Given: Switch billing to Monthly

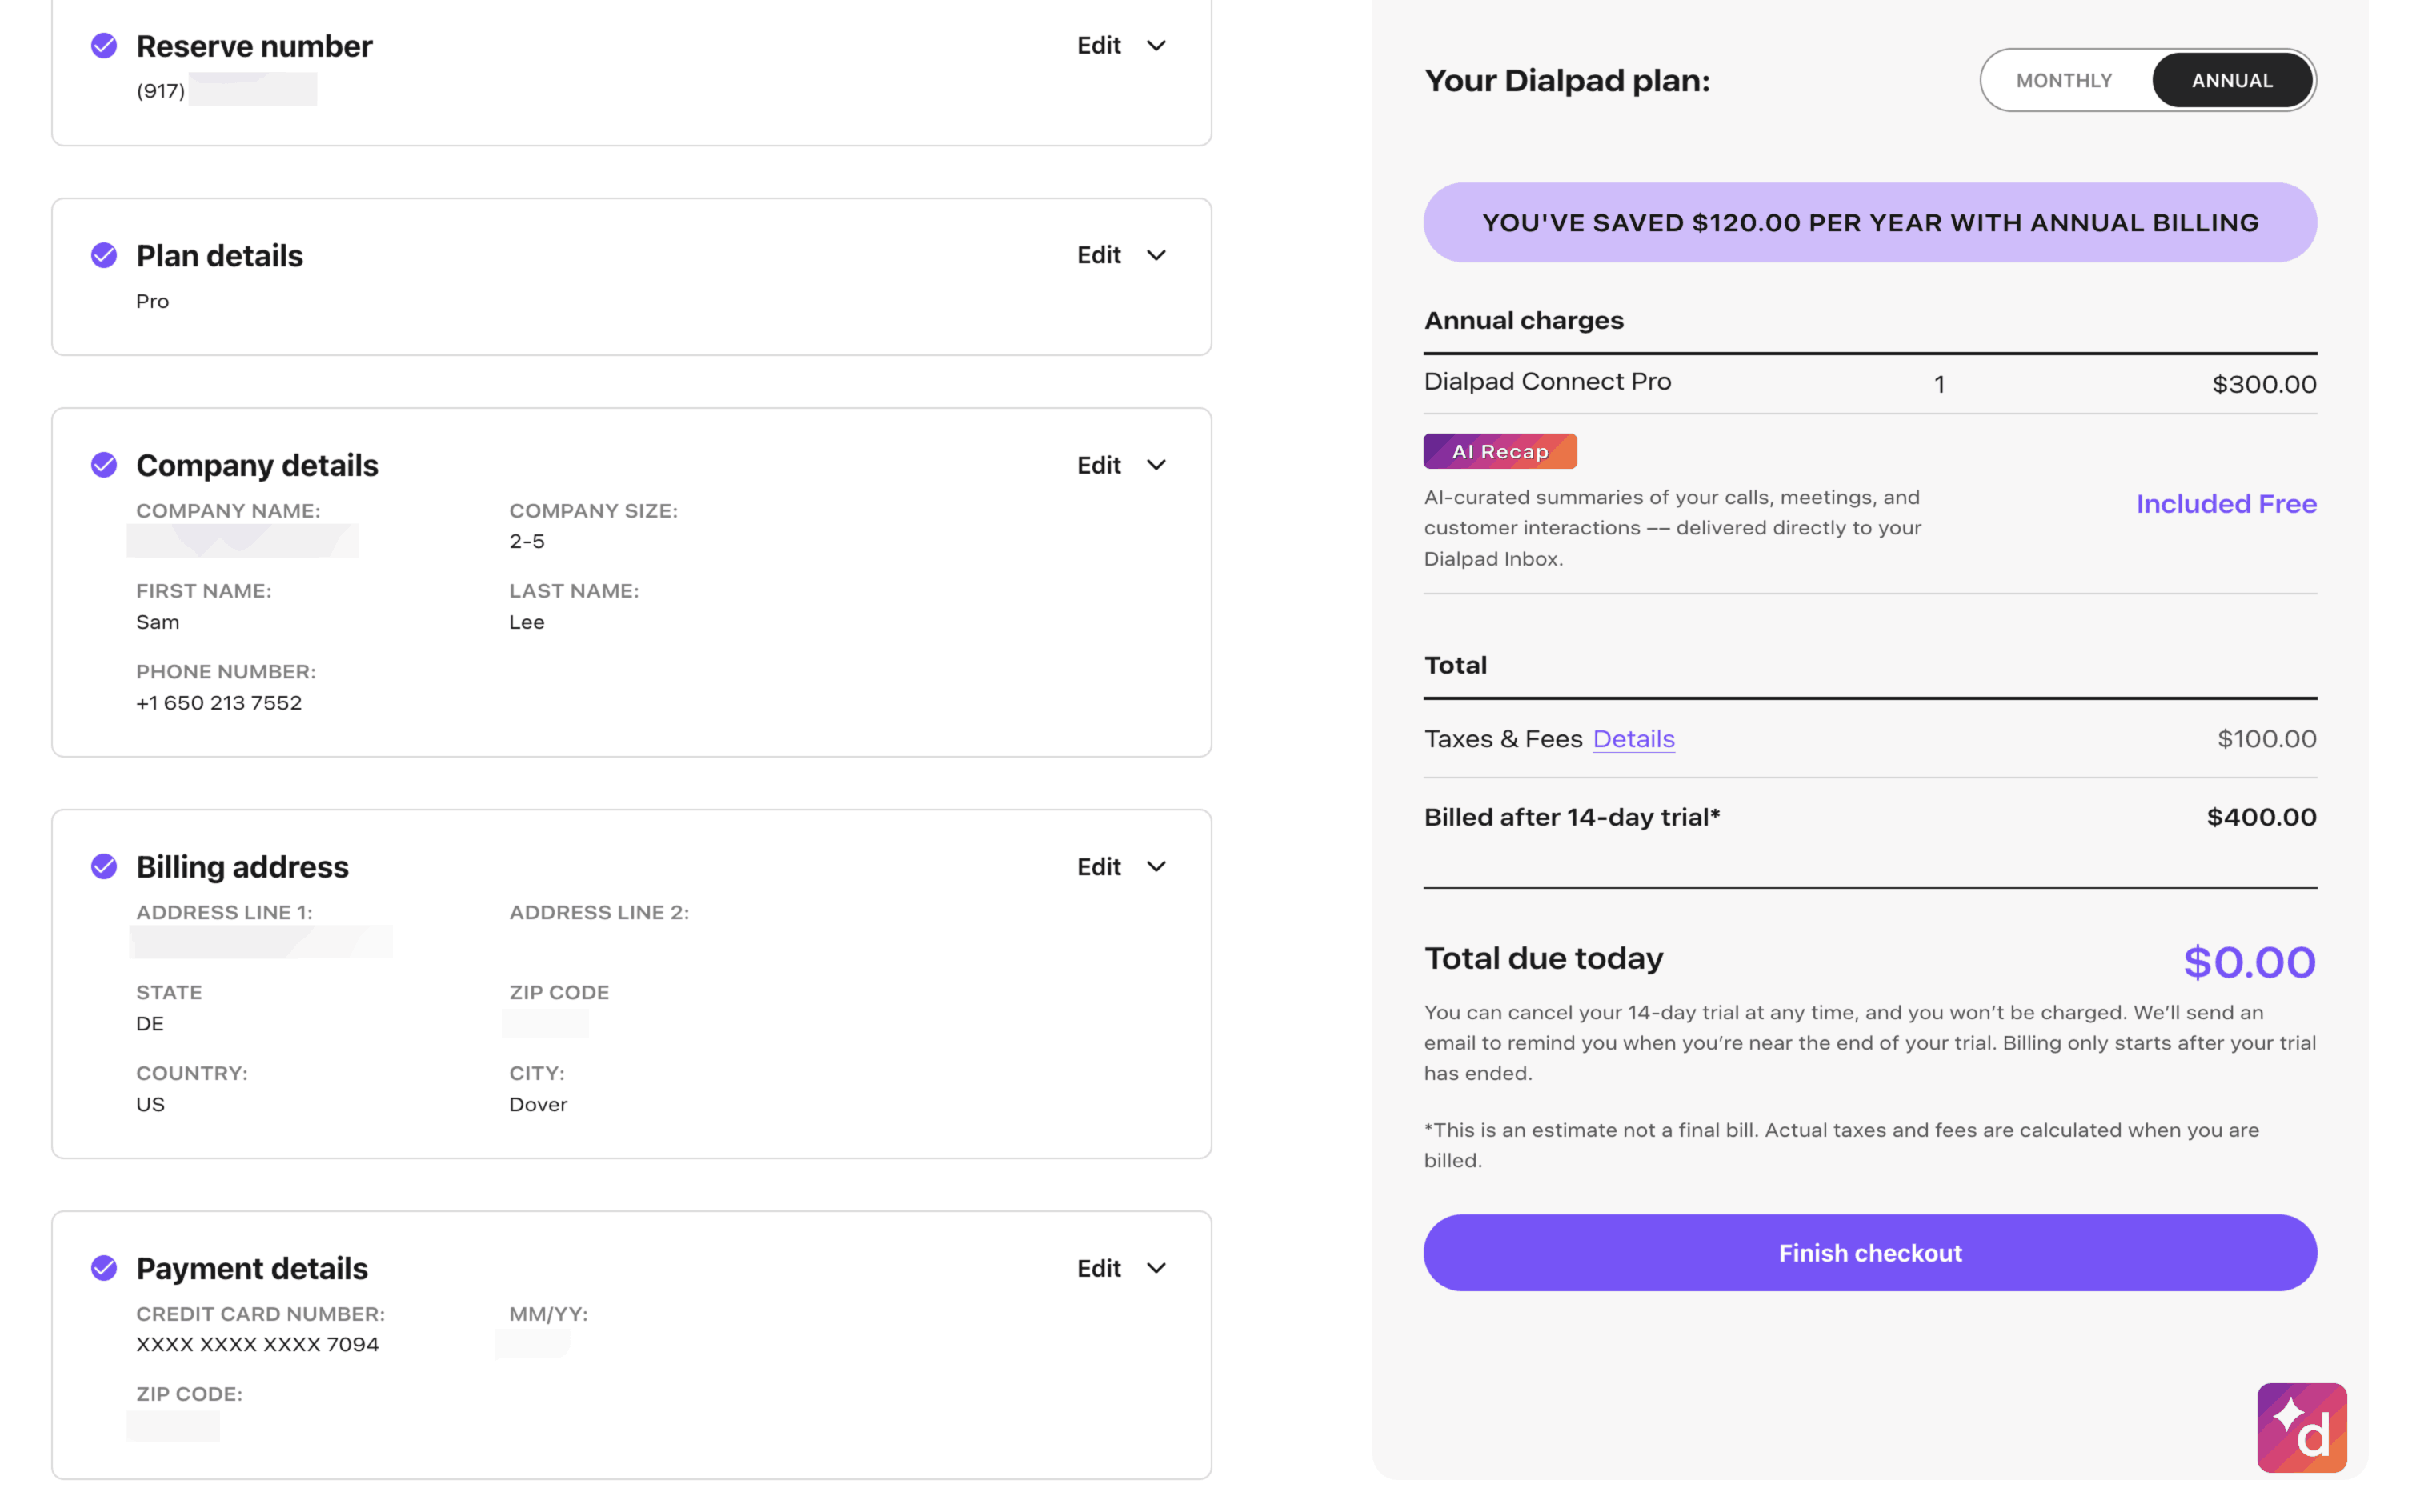Looking at the screenshot, I should pos(2063,81).
